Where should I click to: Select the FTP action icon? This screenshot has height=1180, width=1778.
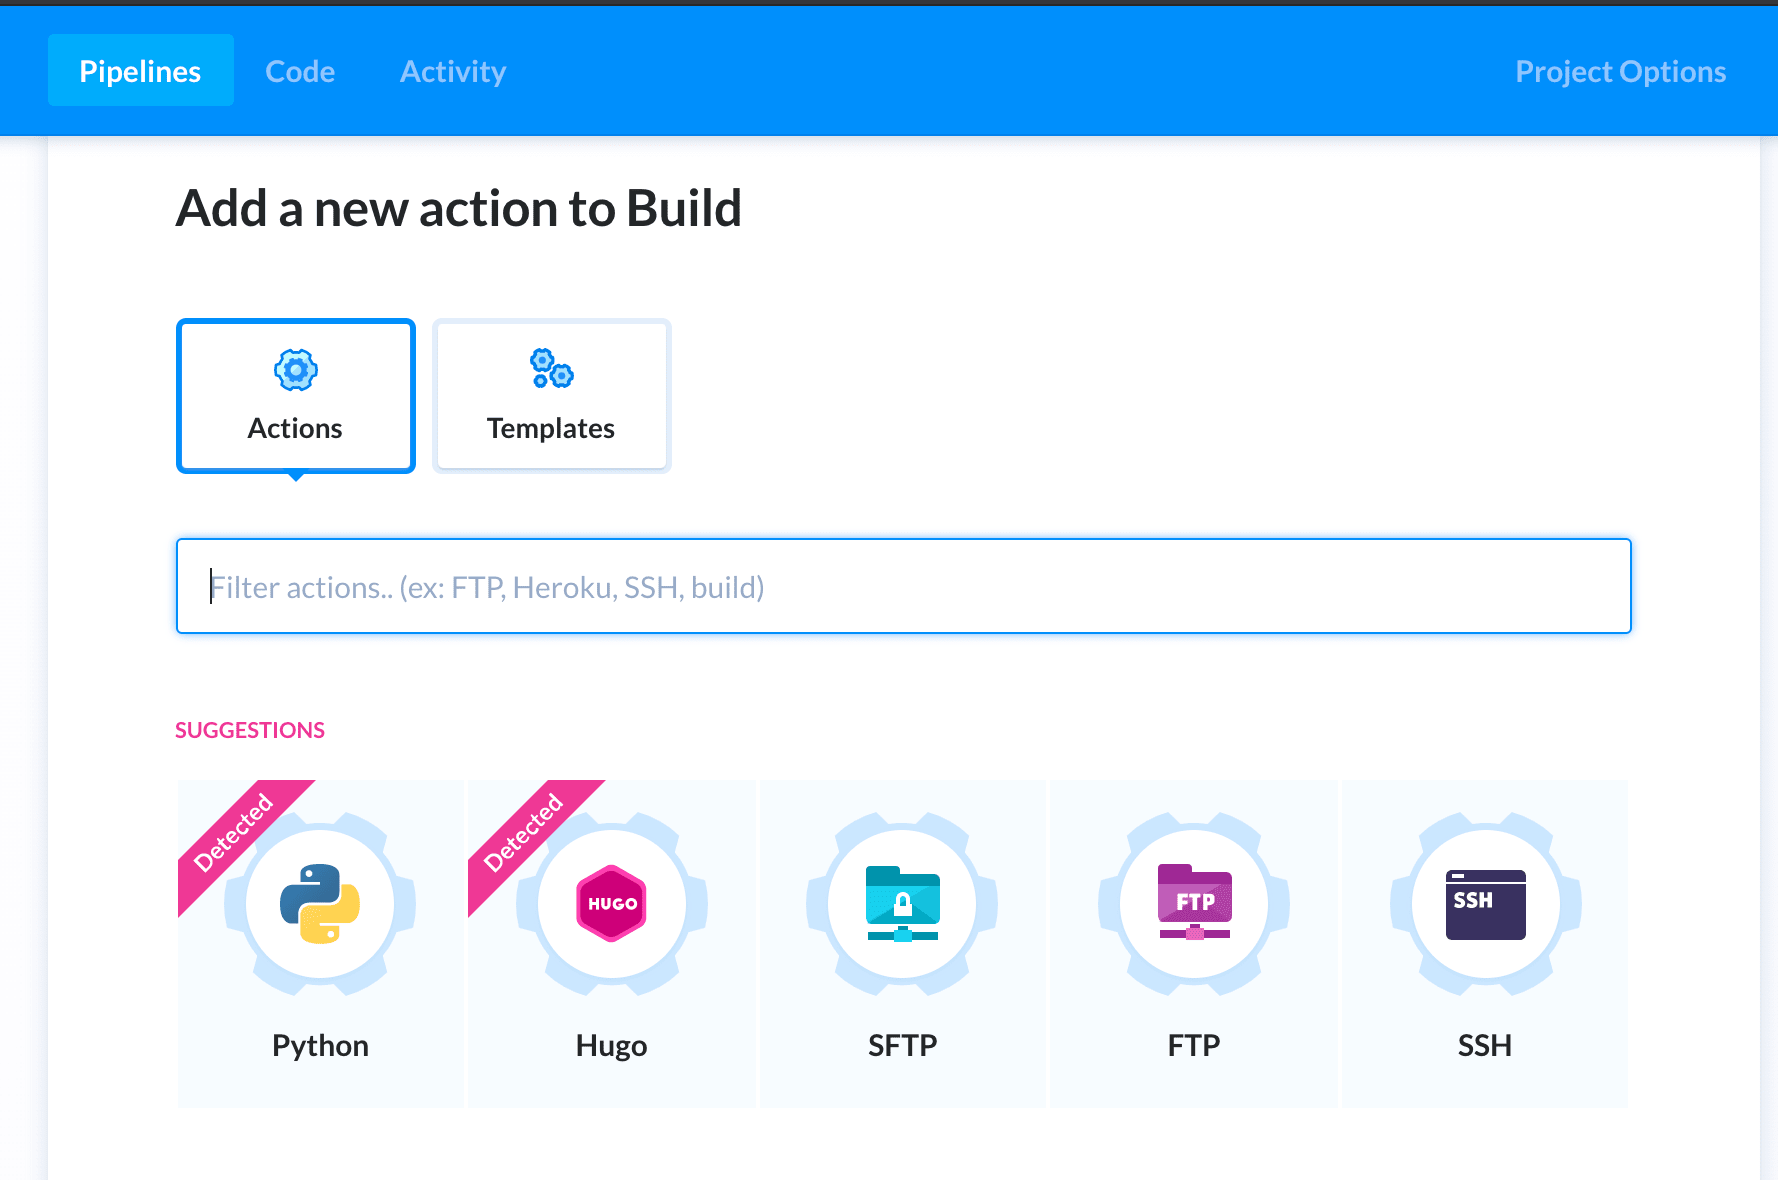[x=1194, y=902]
